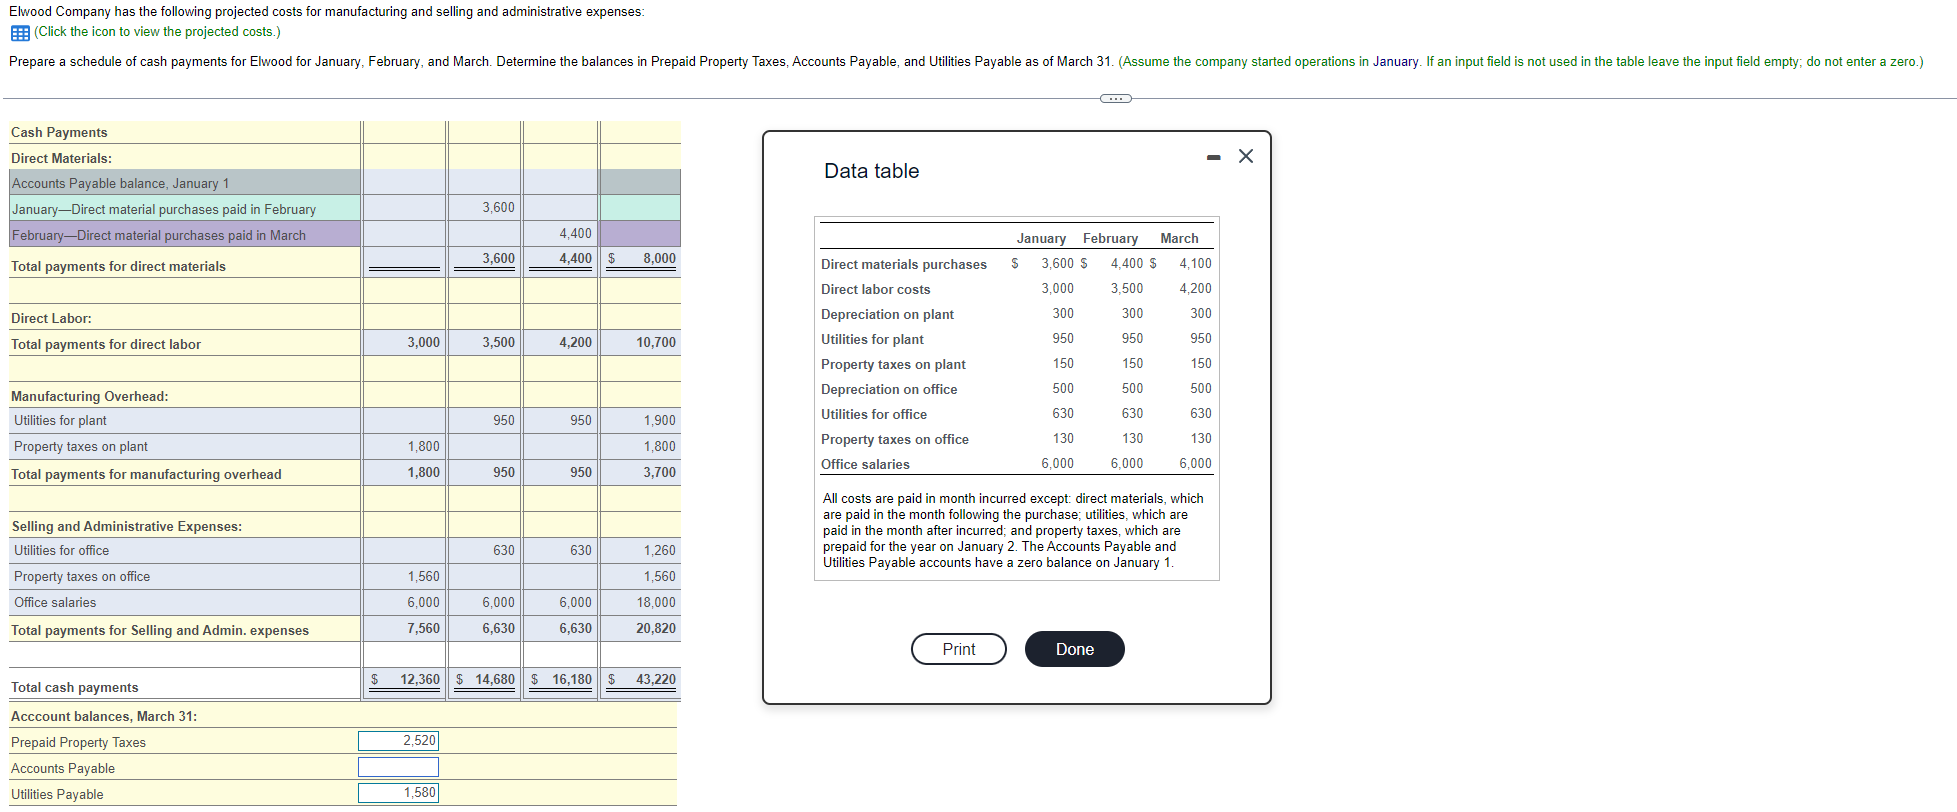Click the Utilities Payable input field
The image size is (1957, 812).
click(399, 793)
